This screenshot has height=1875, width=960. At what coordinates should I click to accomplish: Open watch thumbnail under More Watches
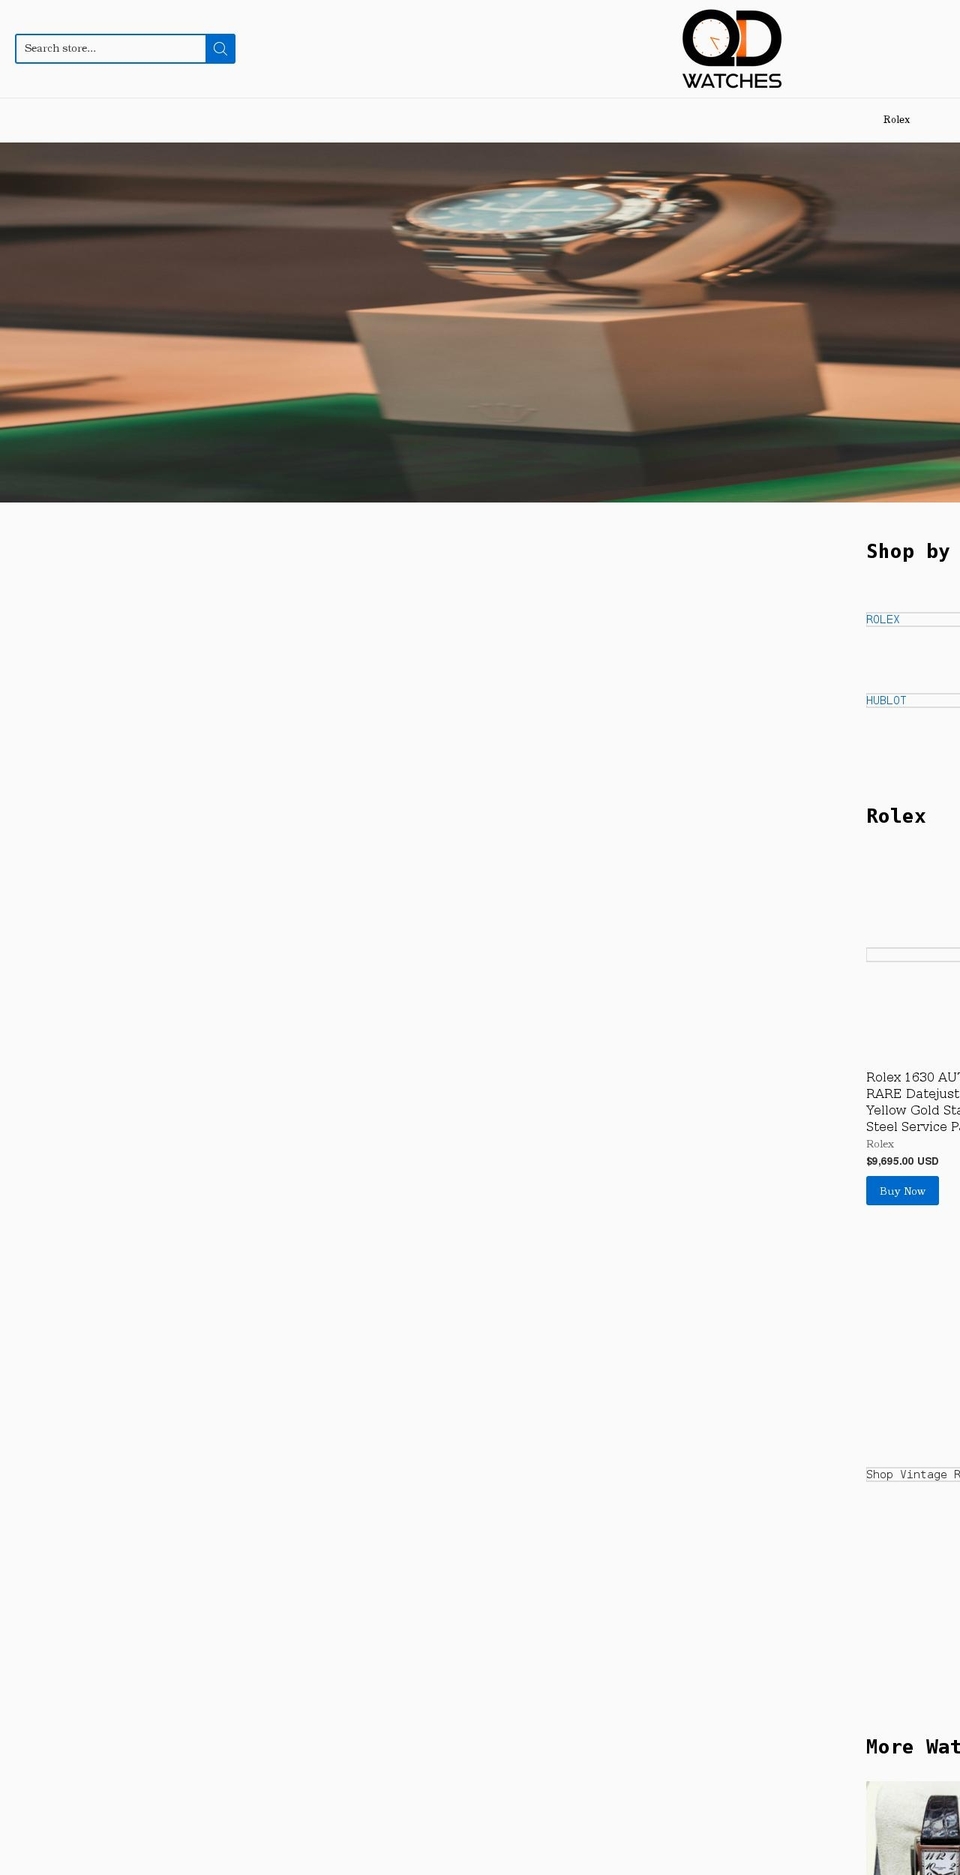coord(913,1828)
